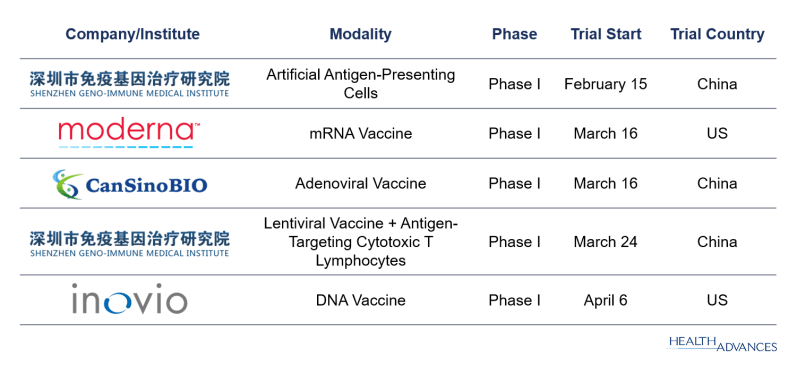Click the Inovio logo
Screen dimensions: 797x365
(130, 299)
